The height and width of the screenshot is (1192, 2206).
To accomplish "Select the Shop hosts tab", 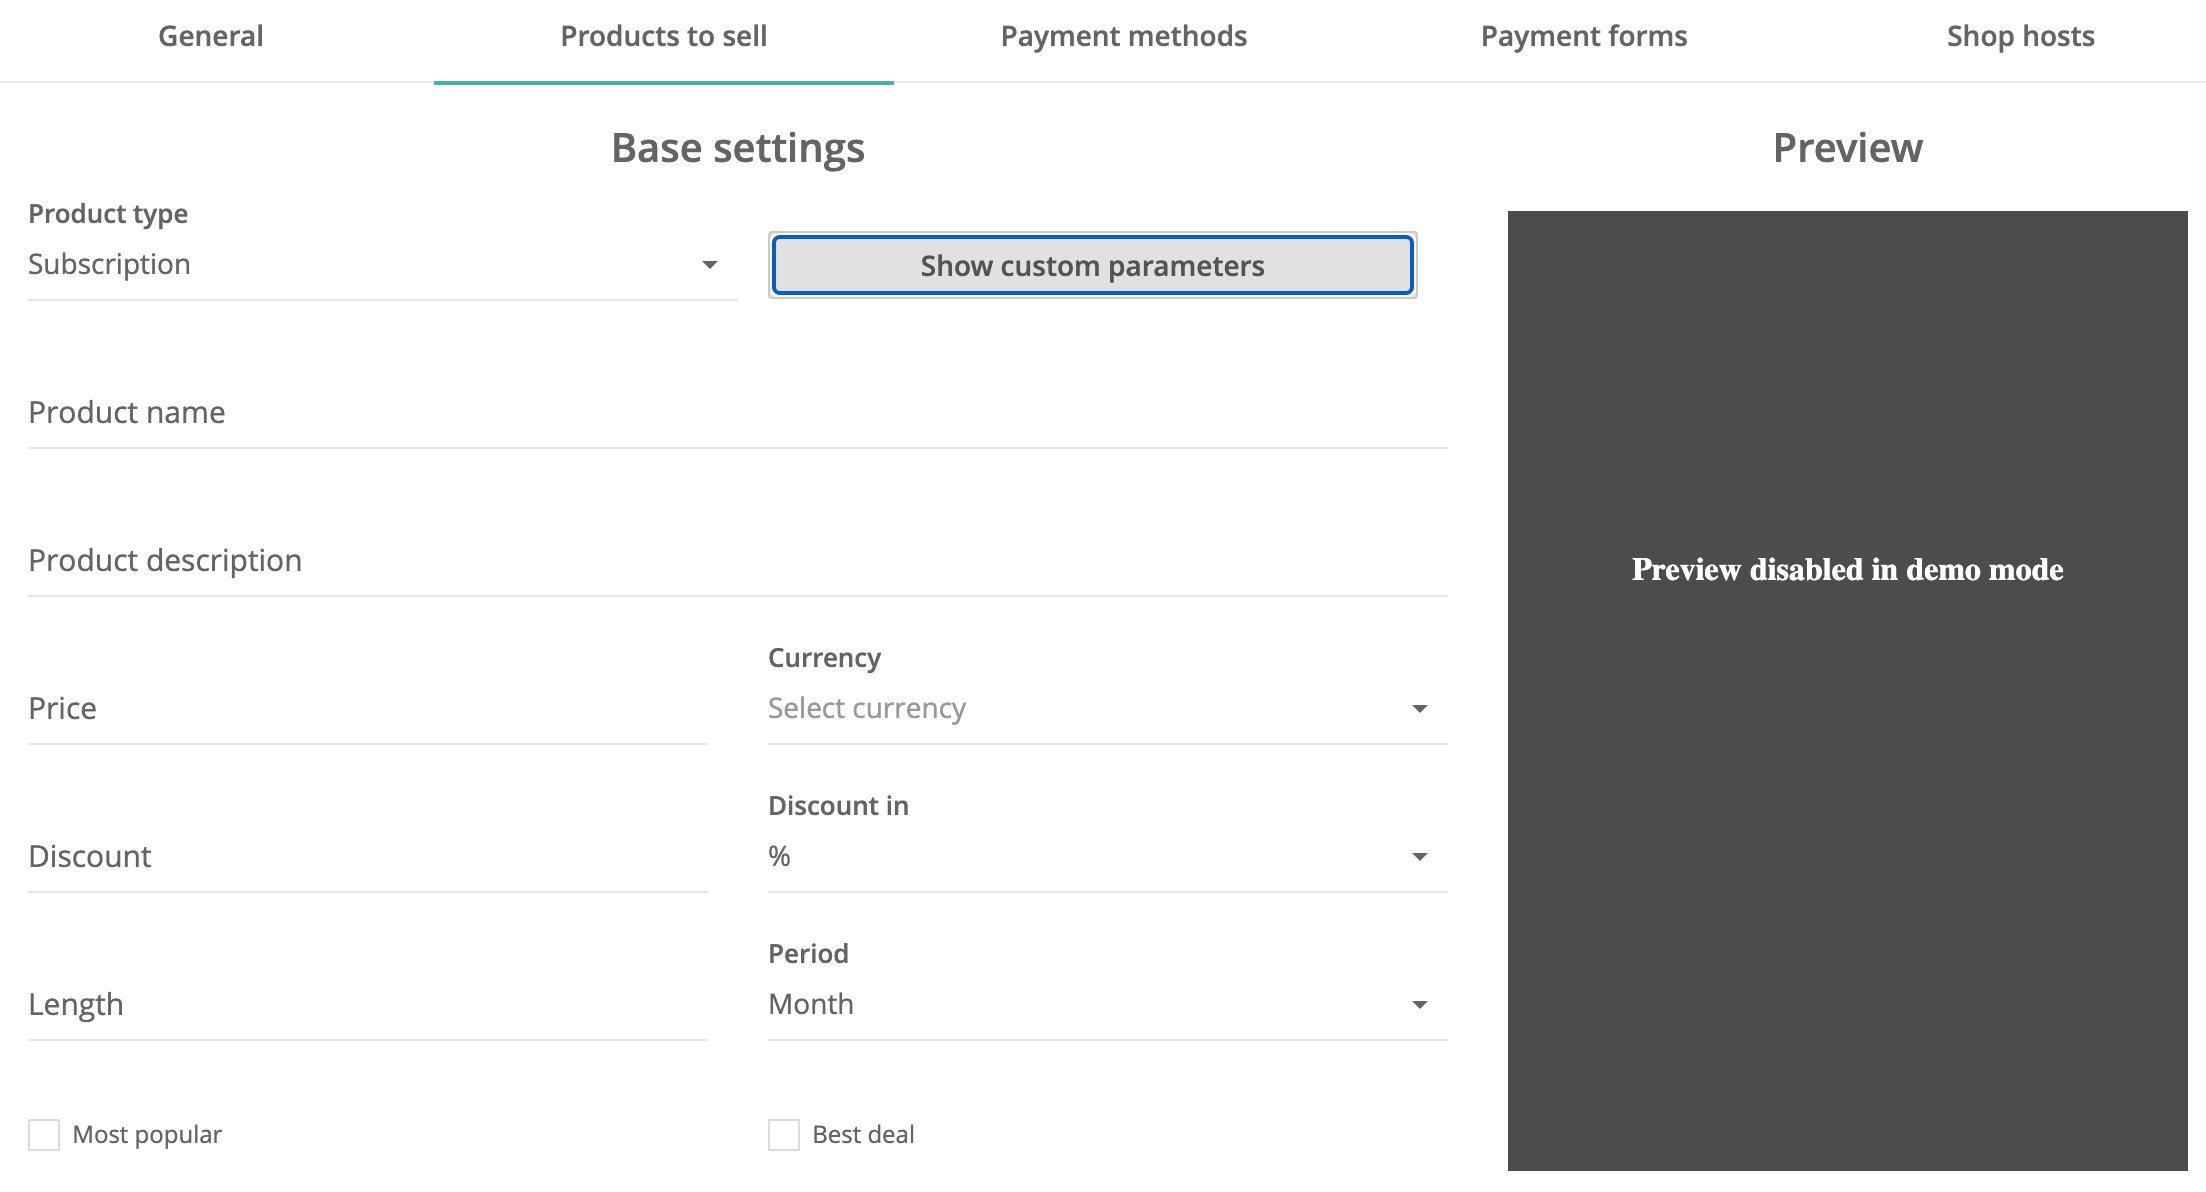I will click(x=2020, y=37).
